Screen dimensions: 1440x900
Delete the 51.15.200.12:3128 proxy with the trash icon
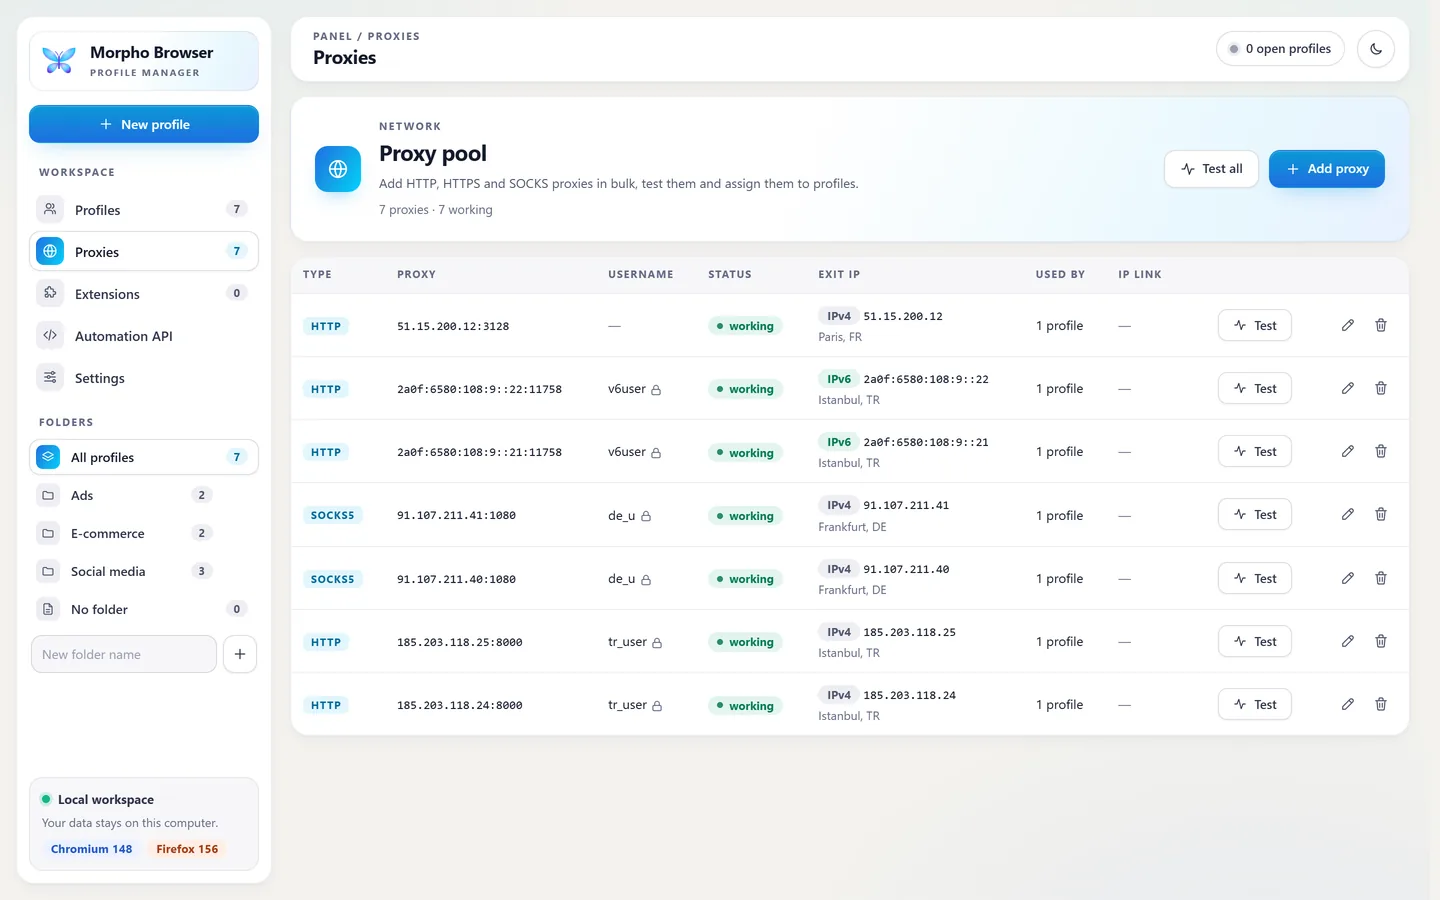point(1381,325)
